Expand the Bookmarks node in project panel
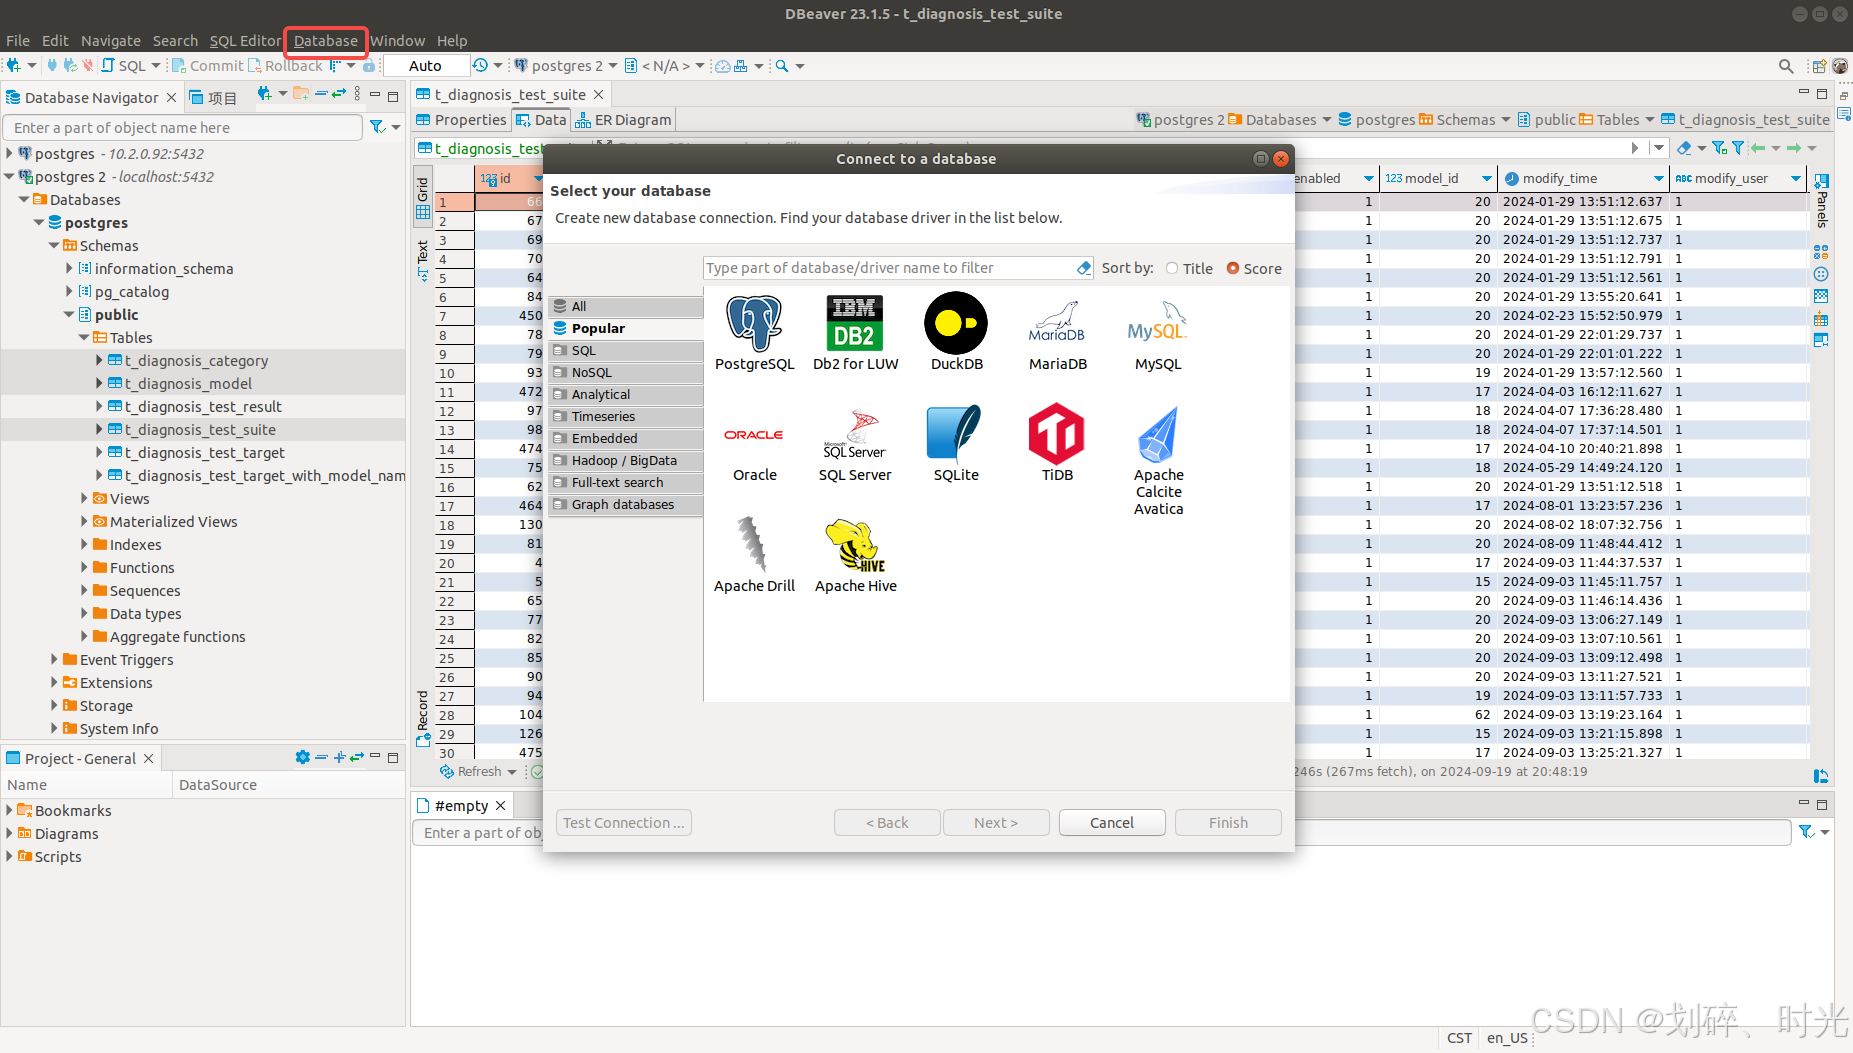The width and height of the screenshot is (1853, 1053). [9, 810]
